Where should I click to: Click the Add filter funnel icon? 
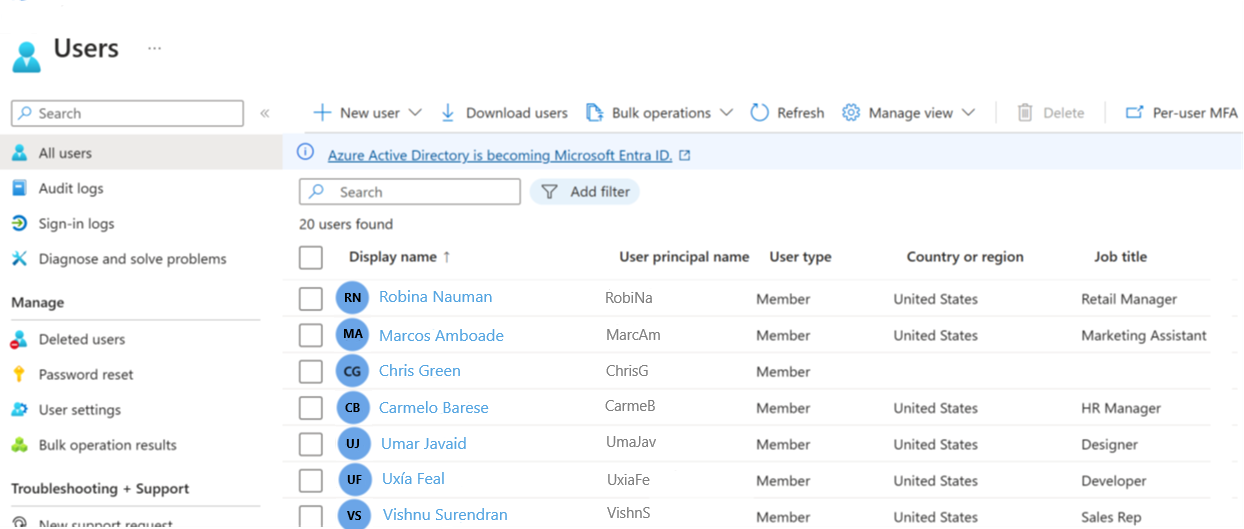pyautogui.click(x=550, y=192)
